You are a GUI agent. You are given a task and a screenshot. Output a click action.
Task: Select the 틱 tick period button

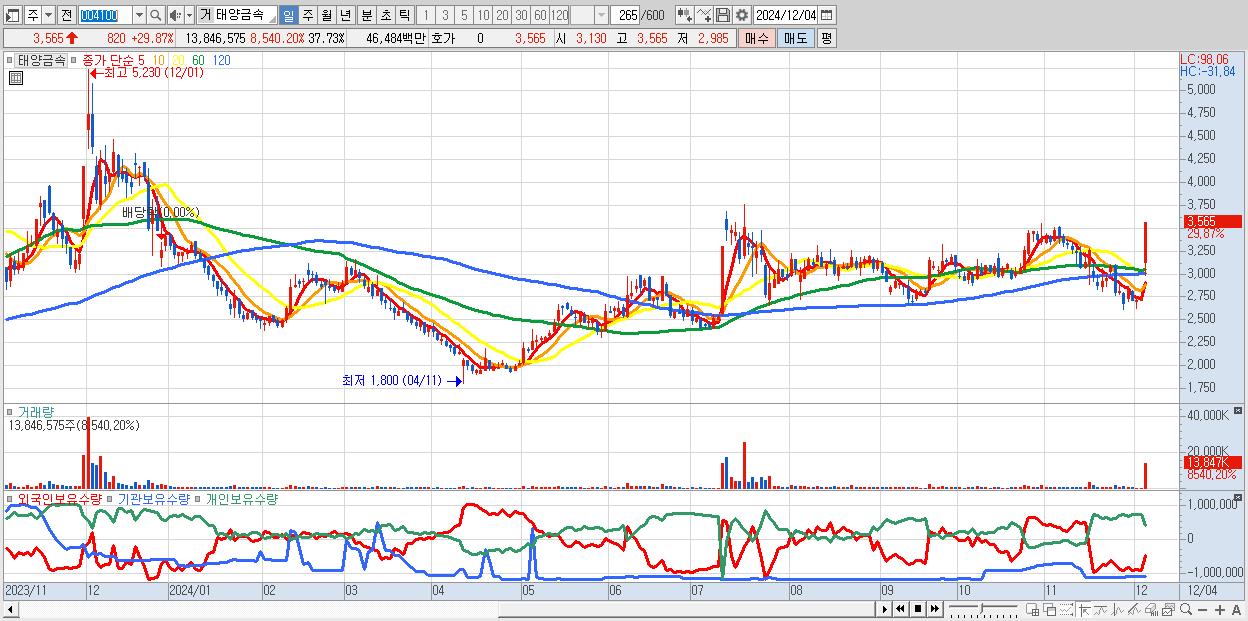coord(404,15)
